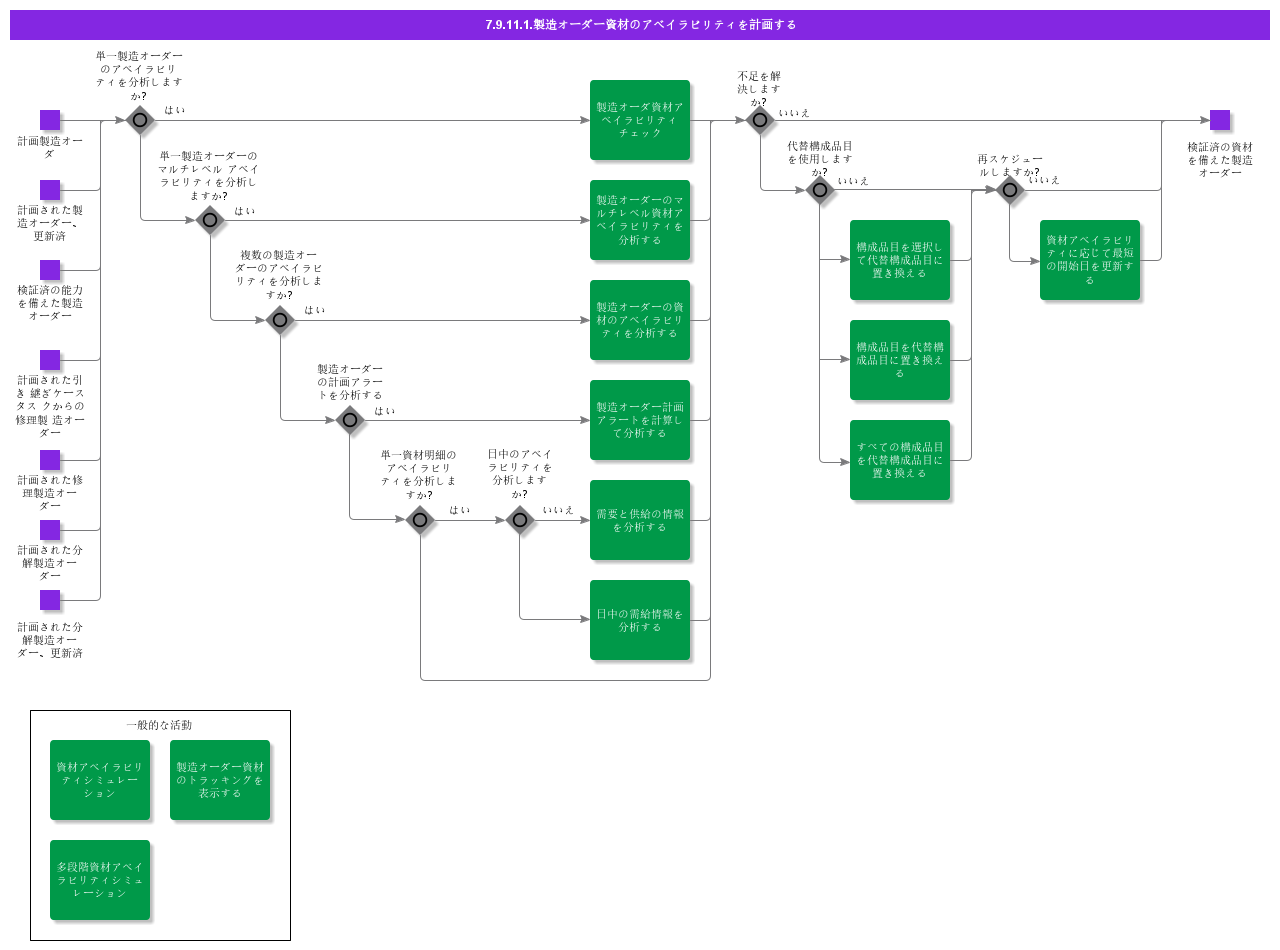Expand the 複数の製造オーダーのアベイラビリティ gateway
The image size is (1280, 950).
278,318
